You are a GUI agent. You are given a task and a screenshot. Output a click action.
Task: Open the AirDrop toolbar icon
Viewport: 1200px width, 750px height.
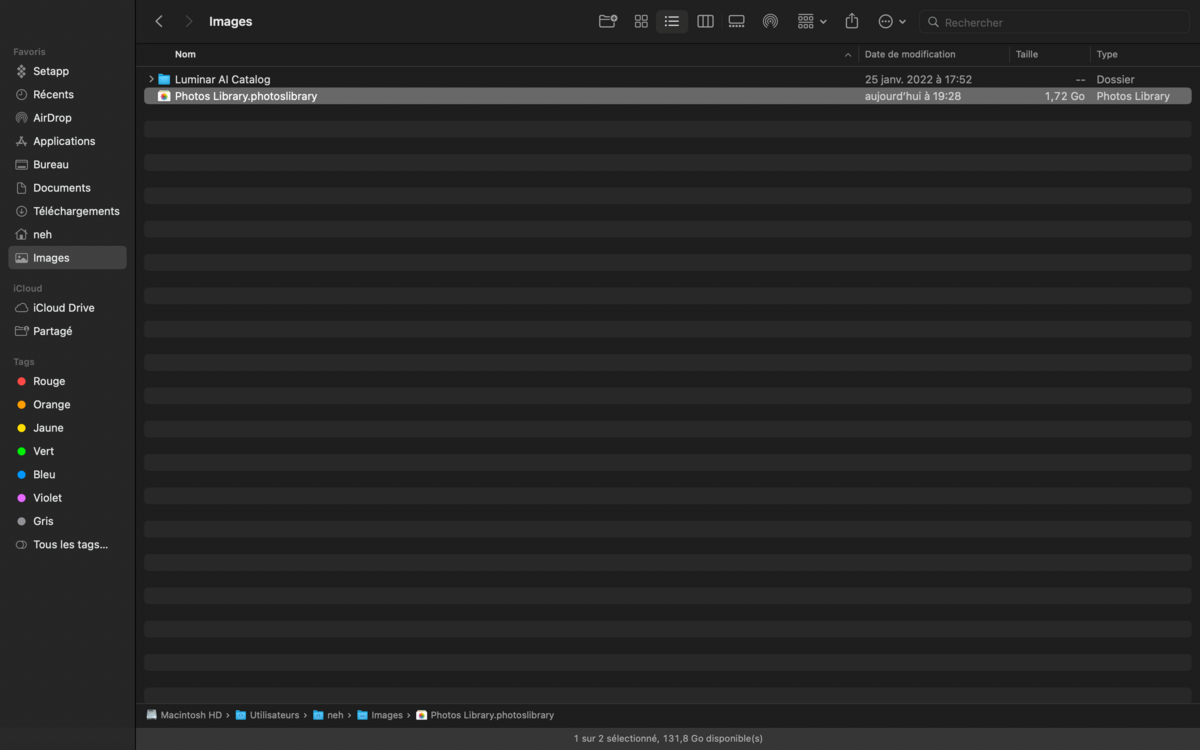(770, 21)
